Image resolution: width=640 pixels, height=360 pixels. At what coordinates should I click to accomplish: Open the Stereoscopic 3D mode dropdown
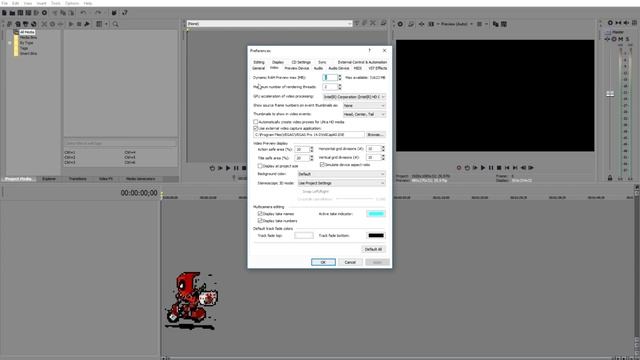341,183
